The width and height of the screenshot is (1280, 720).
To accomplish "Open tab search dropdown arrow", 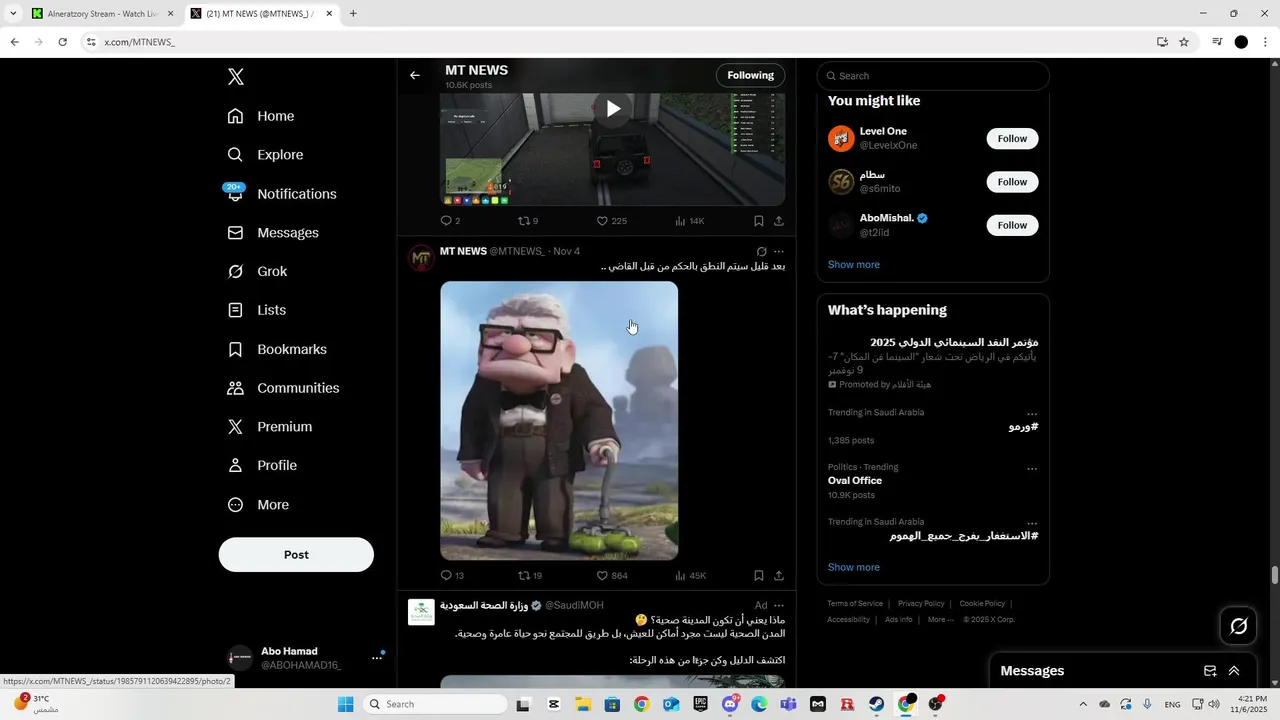I will (x=13, y=14).
